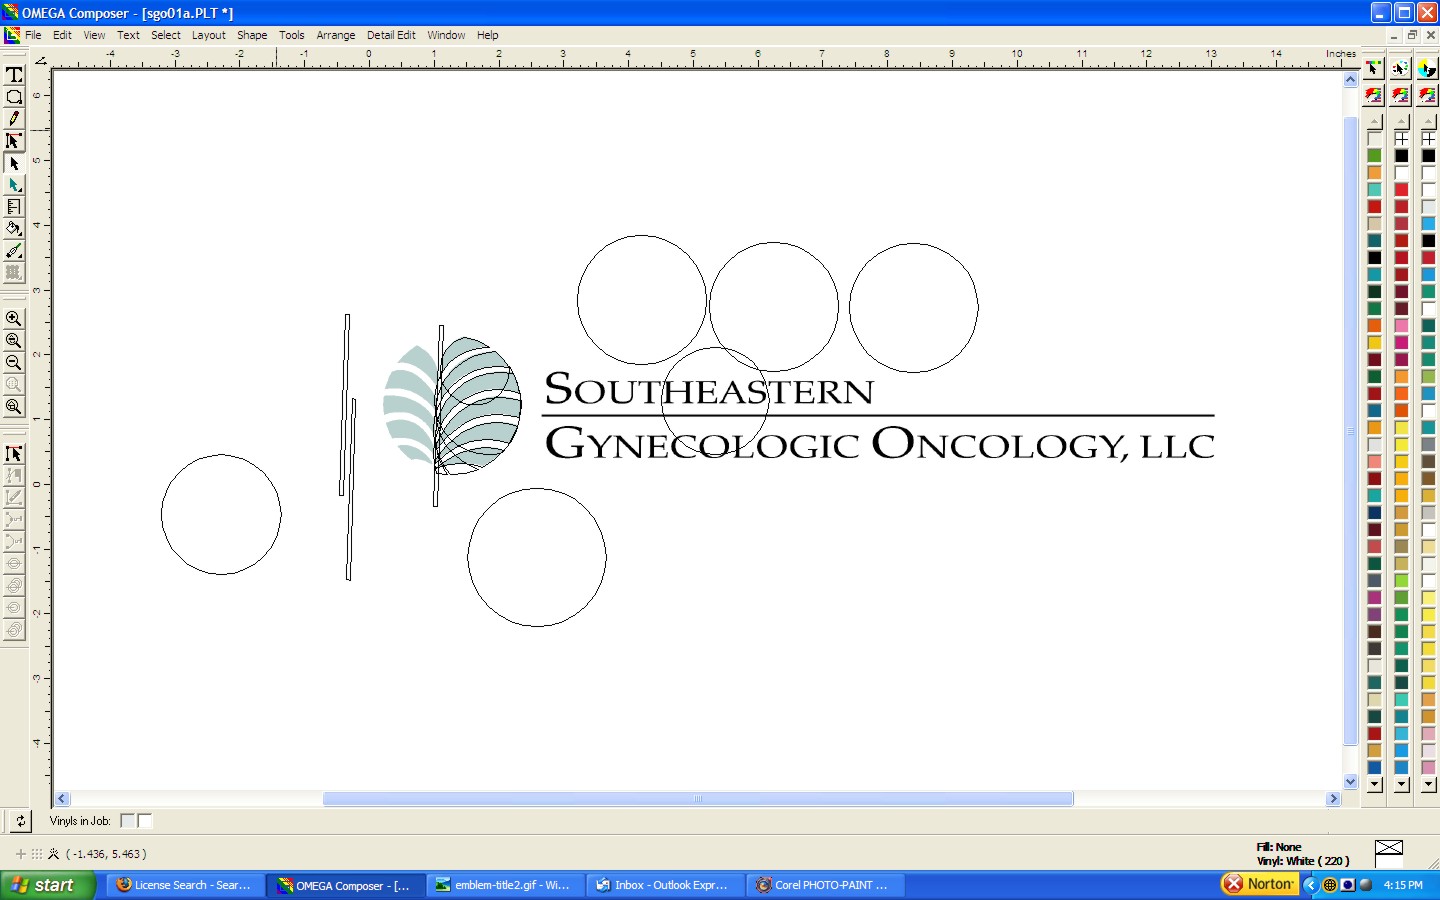This screenshot has width=1440, height=900.
Task: Open the File menu
Action: click(x=33, y=35)
